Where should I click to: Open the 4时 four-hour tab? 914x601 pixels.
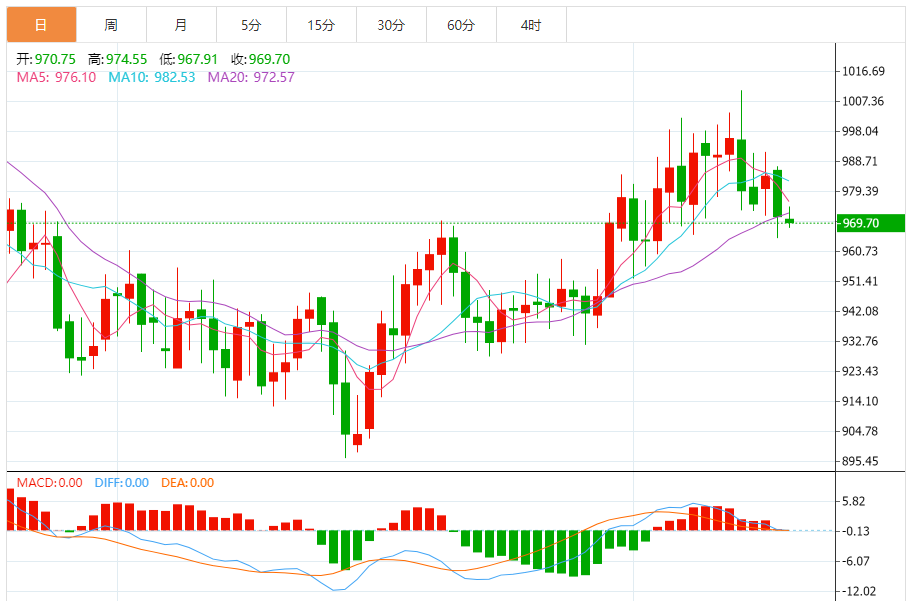coord(531,25)
